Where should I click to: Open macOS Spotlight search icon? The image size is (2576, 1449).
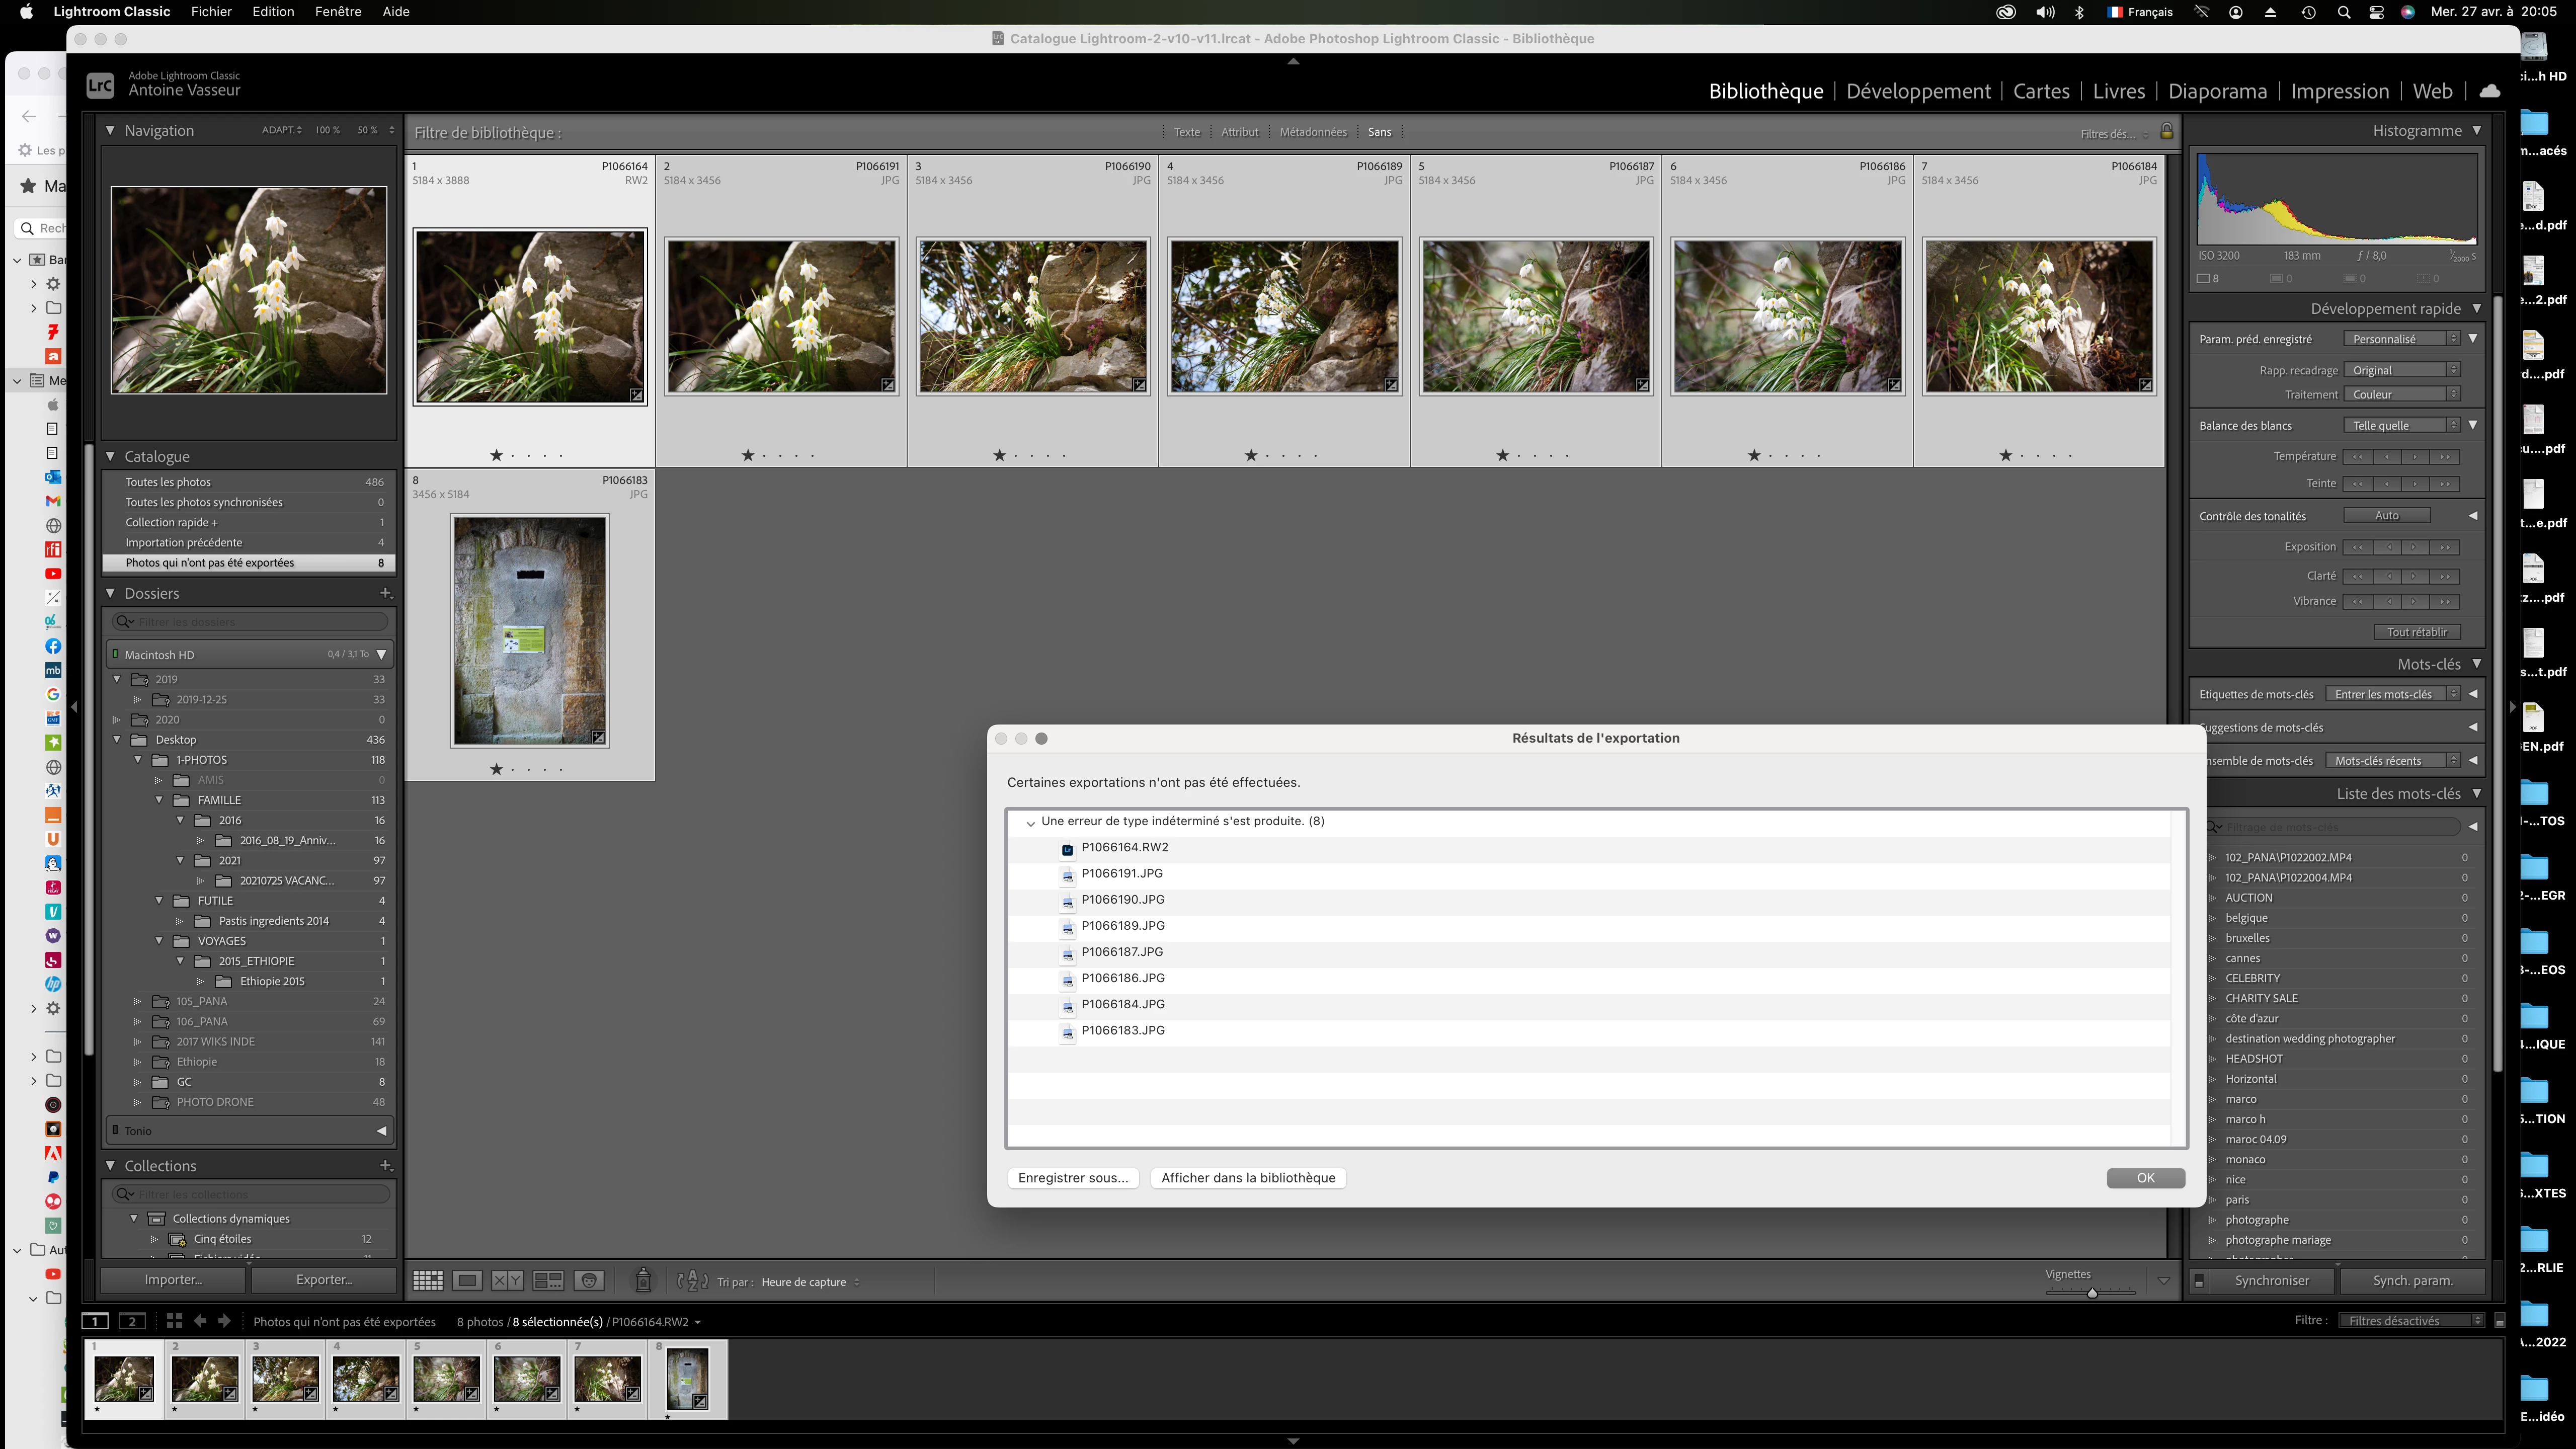2343,12
